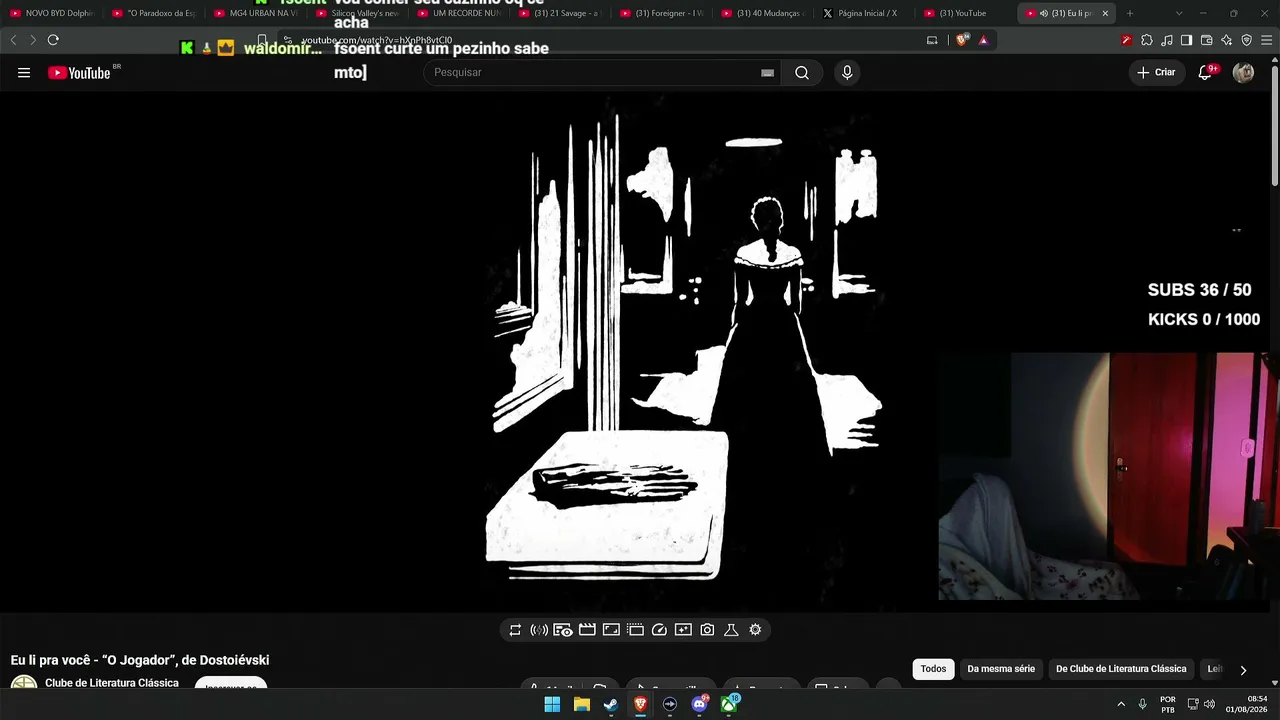Switch to the 21 Savage tab
1280x720 pixels.
point(560,13)
